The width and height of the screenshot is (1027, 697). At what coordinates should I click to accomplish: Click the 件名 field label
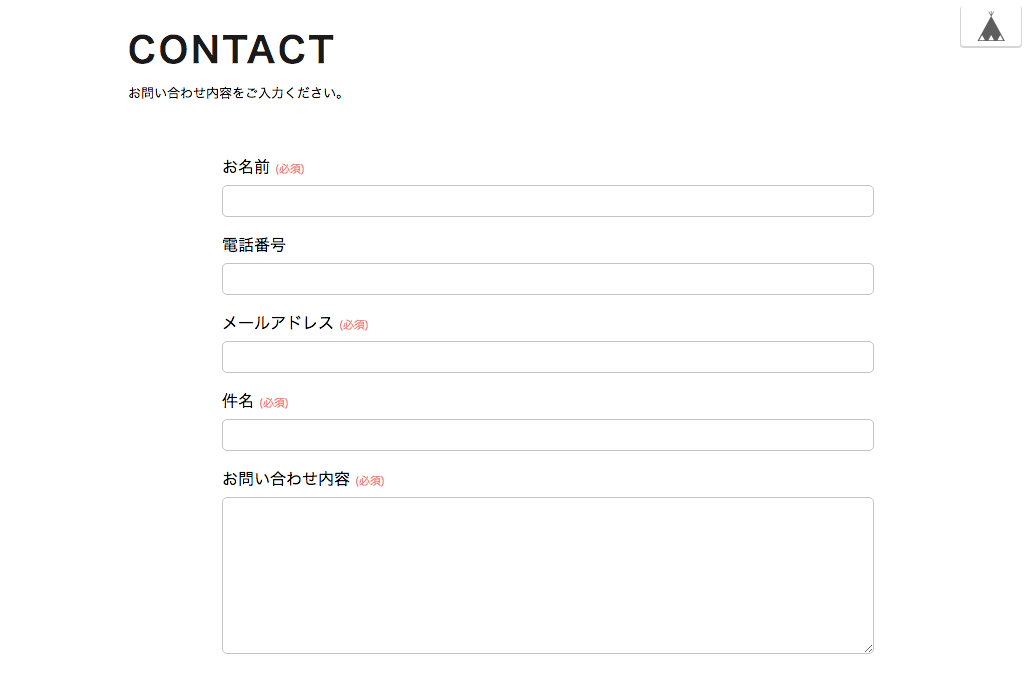(x=238, y=401)
